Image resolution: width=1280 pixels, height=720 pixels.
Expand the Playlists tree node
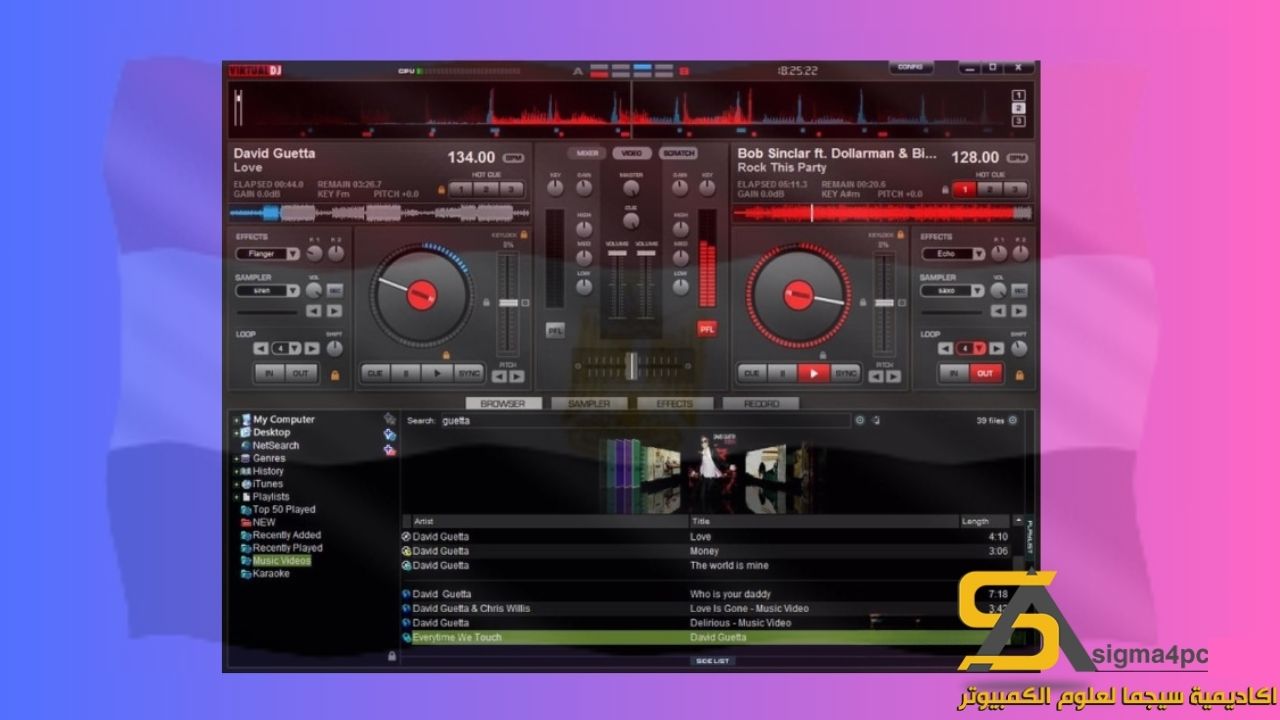[237, 497]
